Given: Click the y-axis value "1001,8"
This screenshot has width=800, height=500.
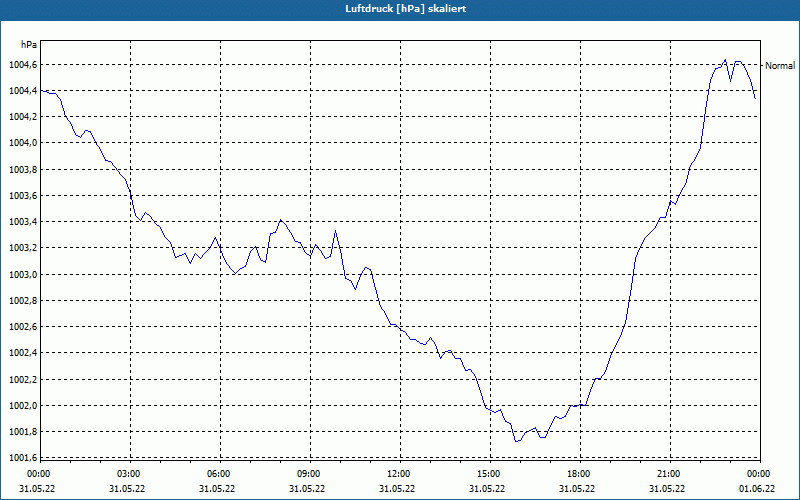Looking at the screenshot, I should pyautogui.click(x=23, y=432).
